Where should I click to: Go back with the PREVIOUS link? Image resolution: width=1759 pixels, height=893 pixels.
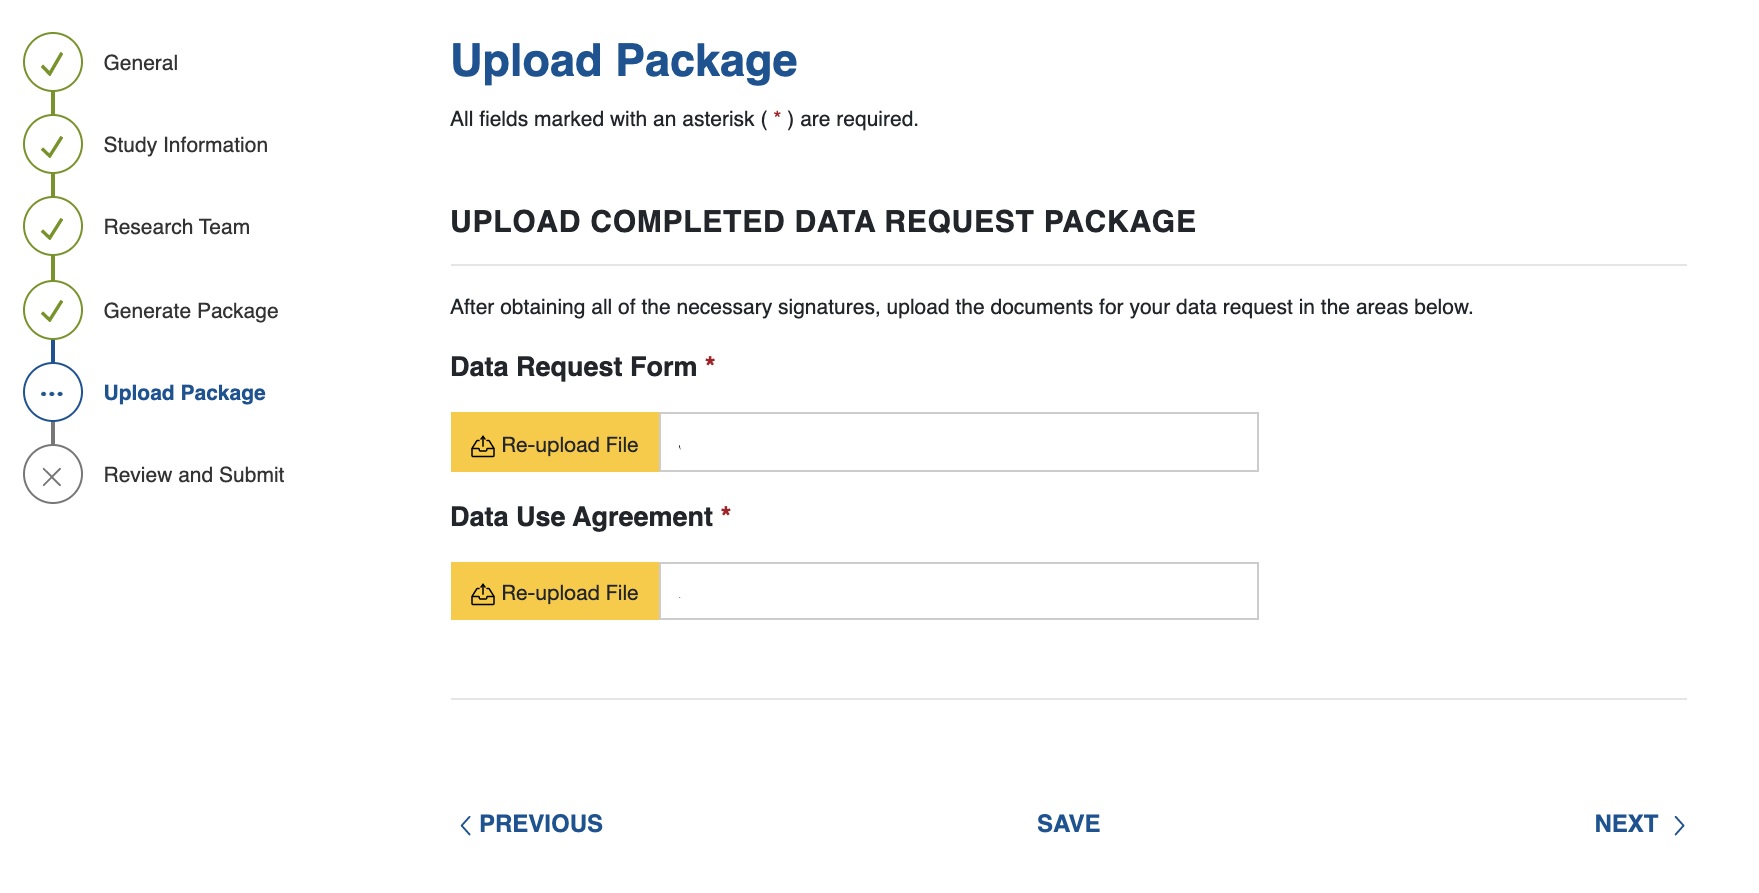[x=531, y=824]
